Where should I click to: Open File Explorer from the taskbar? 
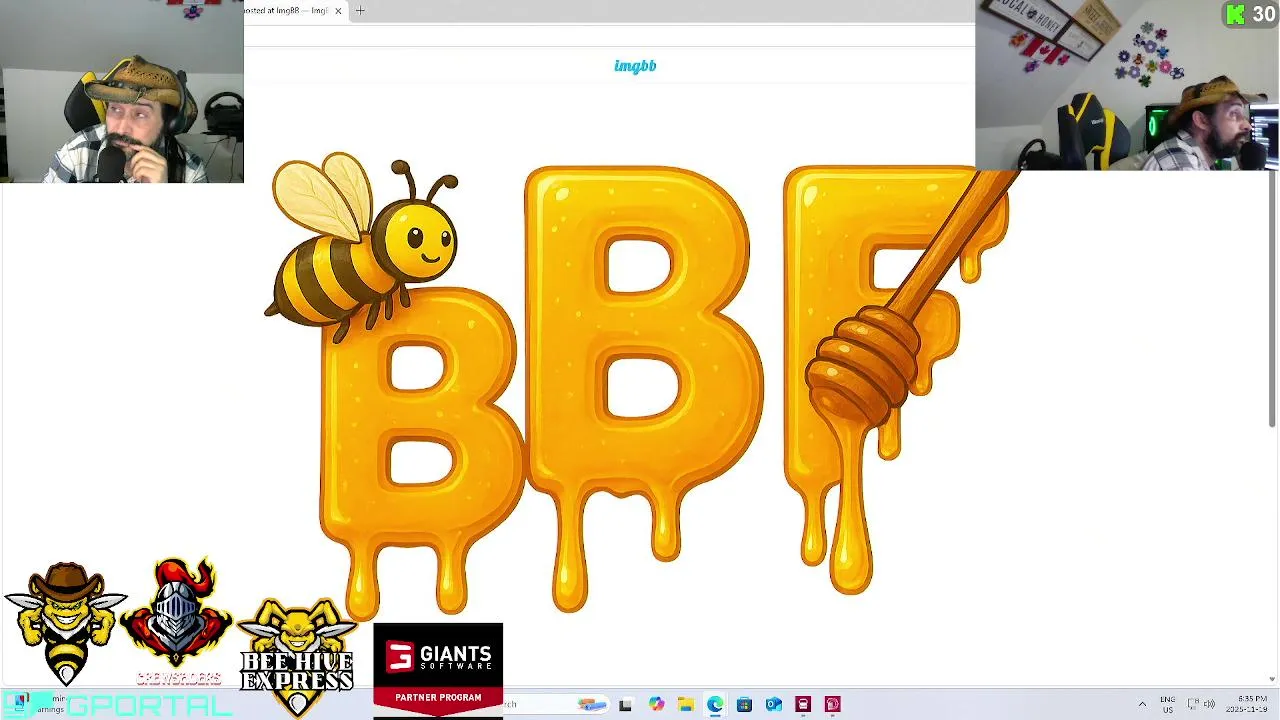tap(685, 705)
